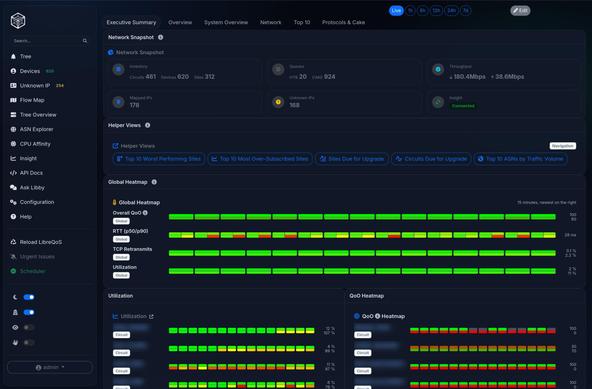The image size is (592, 389).
Task: Click the Throughput card icon
Action: tap(438, 69)
